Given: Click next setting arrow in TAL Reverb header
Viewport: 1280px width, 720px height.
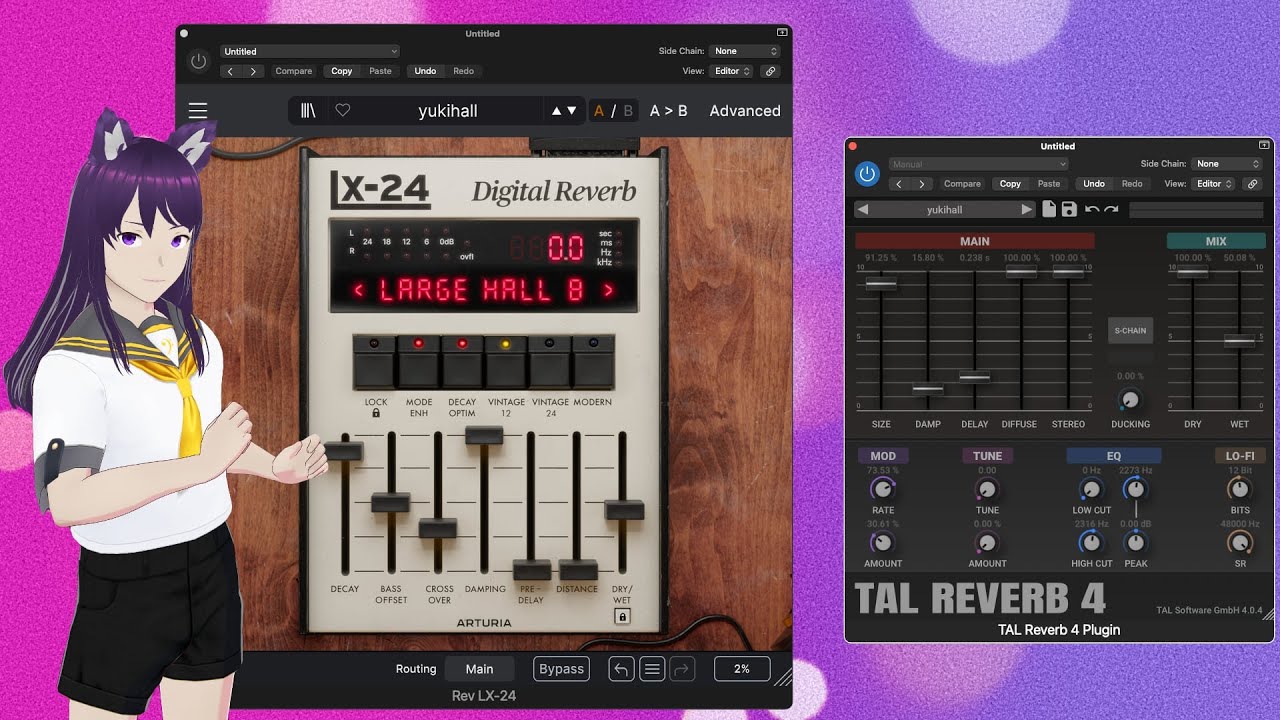Looking at the screenshot, I should pos(922,184).
